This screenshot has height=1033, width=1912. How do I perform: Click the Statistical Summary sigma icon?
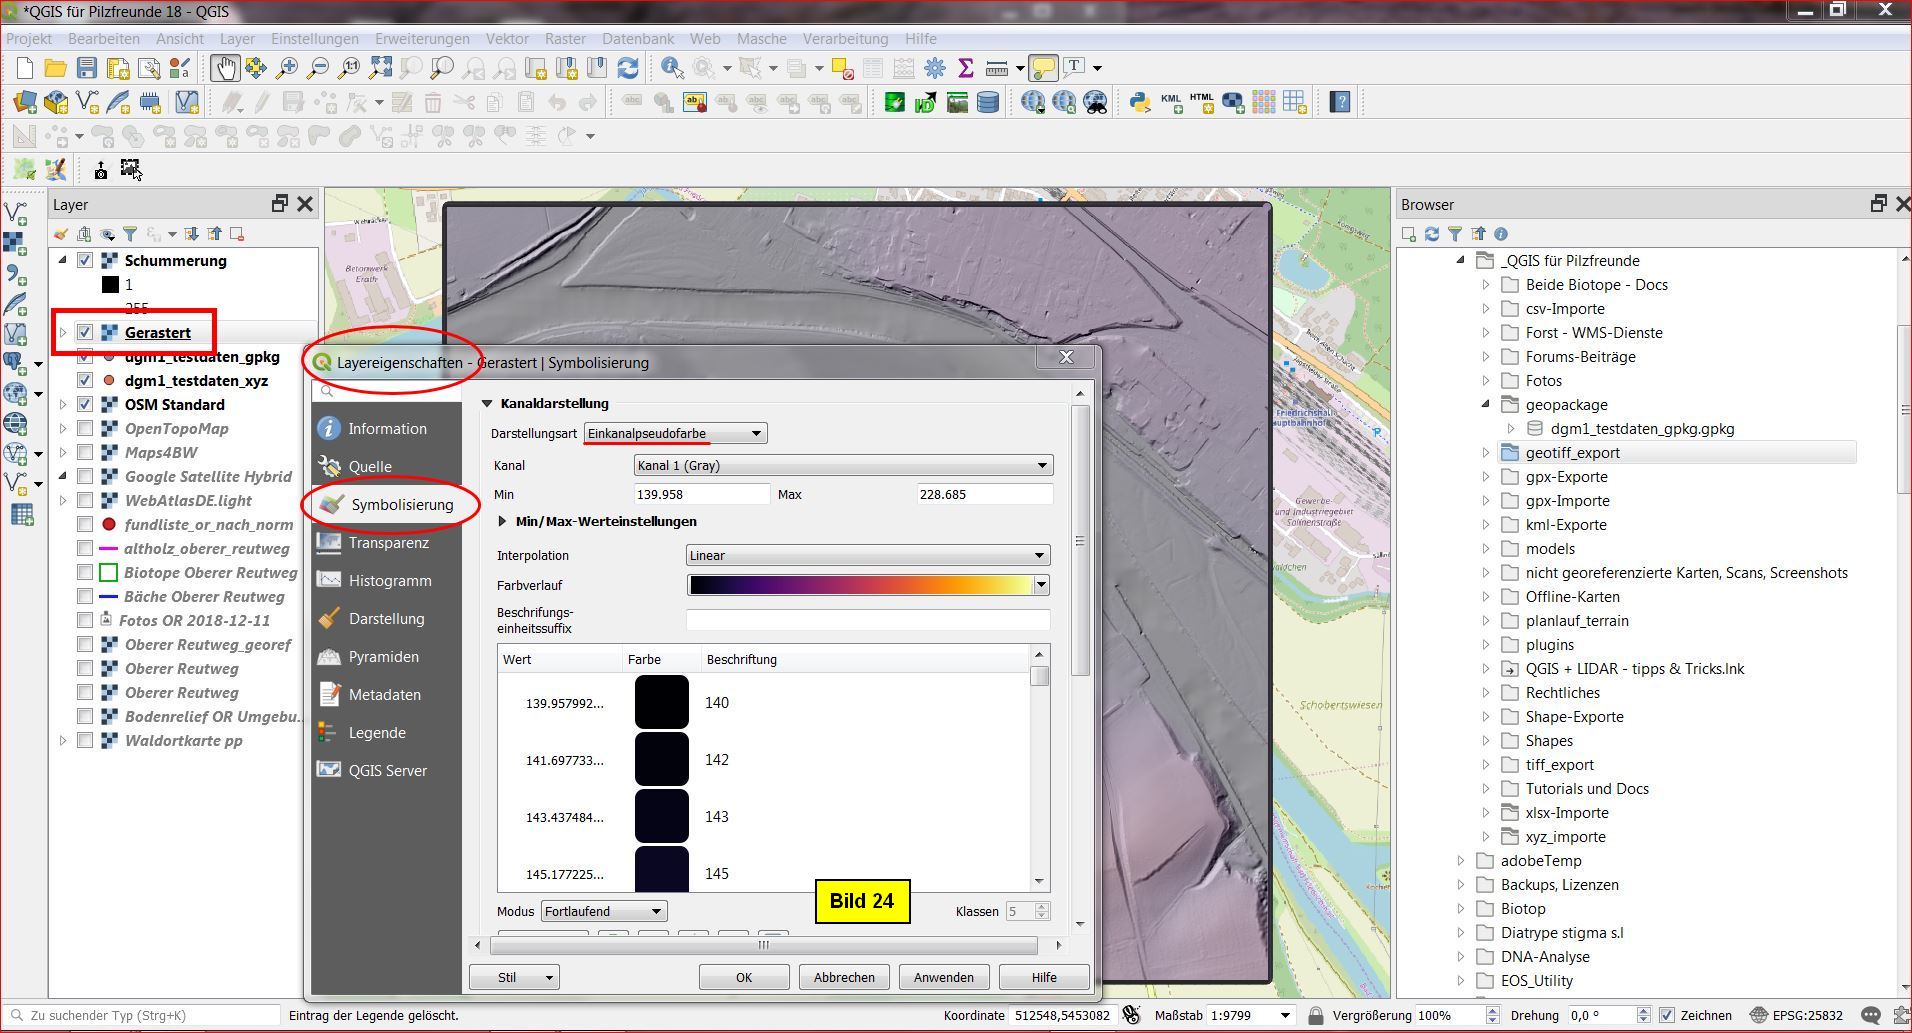(965, 68)
